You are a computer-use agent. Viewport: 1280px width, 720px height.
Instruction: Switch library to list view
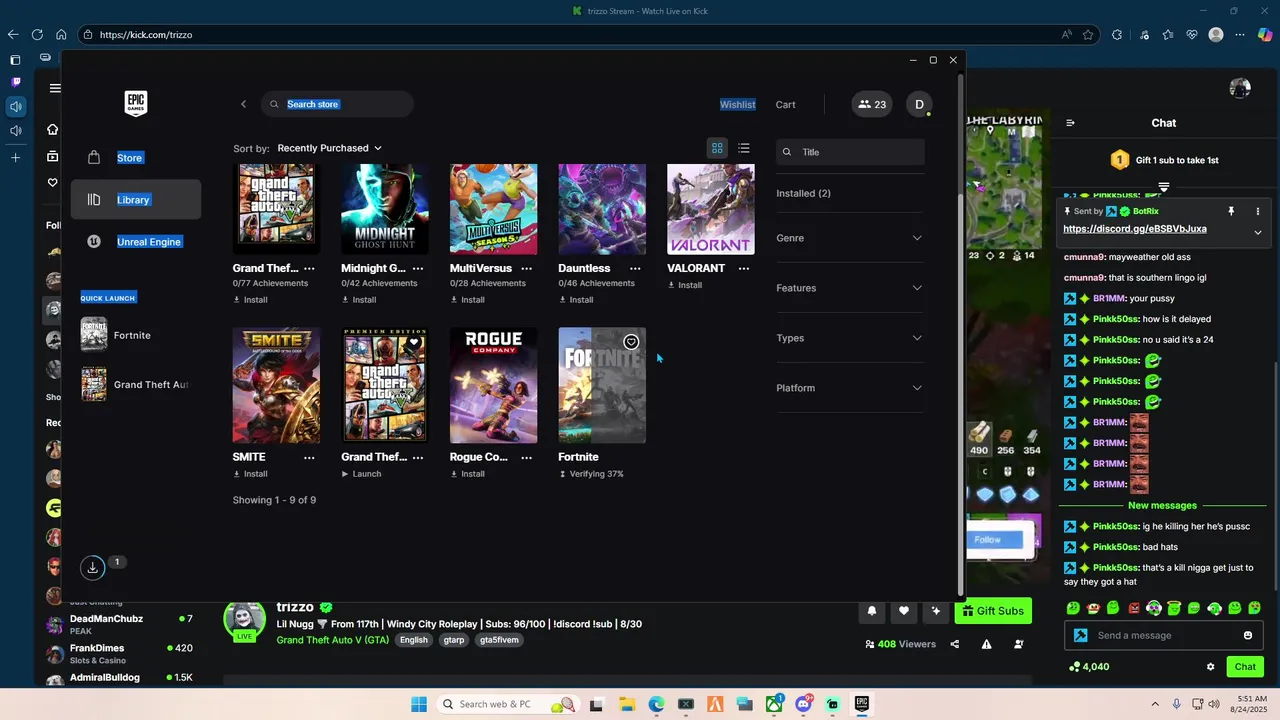coord(744,148)
